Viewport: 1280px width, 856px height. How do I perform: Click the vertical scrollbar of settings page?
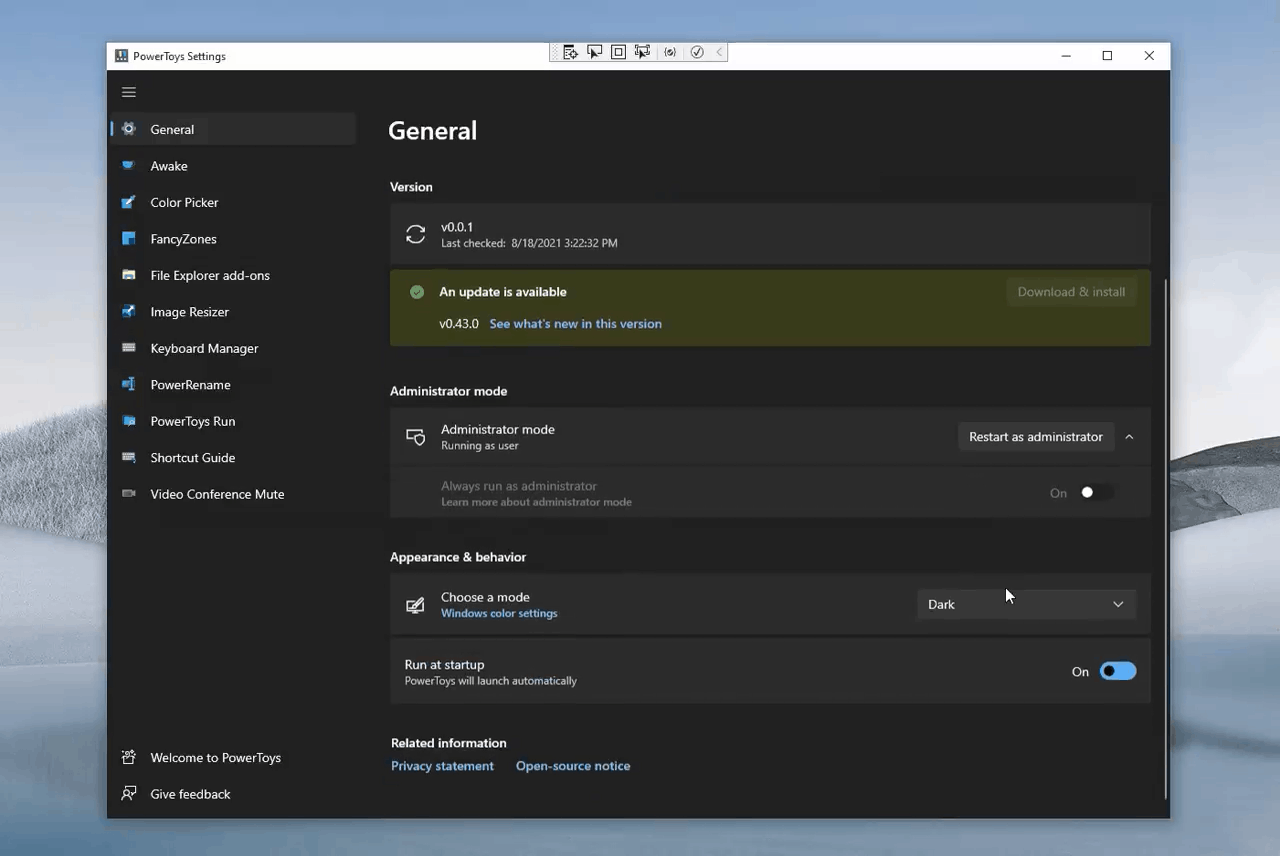(x=1166, y=540)
